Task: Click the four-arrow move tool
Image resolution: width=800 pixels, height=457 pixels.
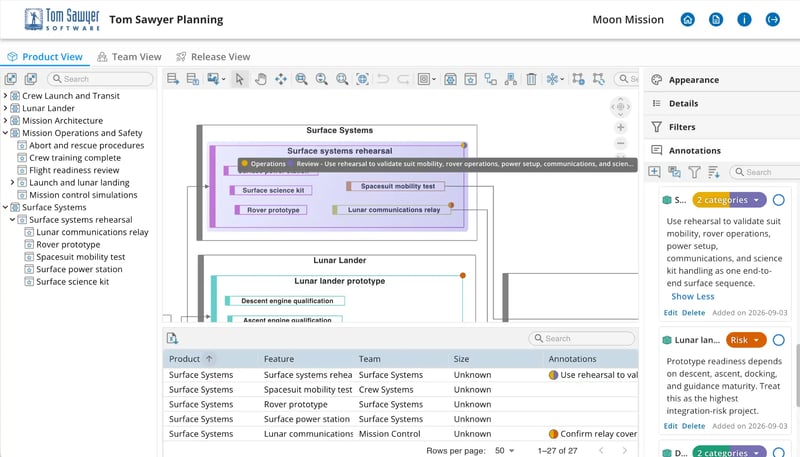Action: (281, 79)
